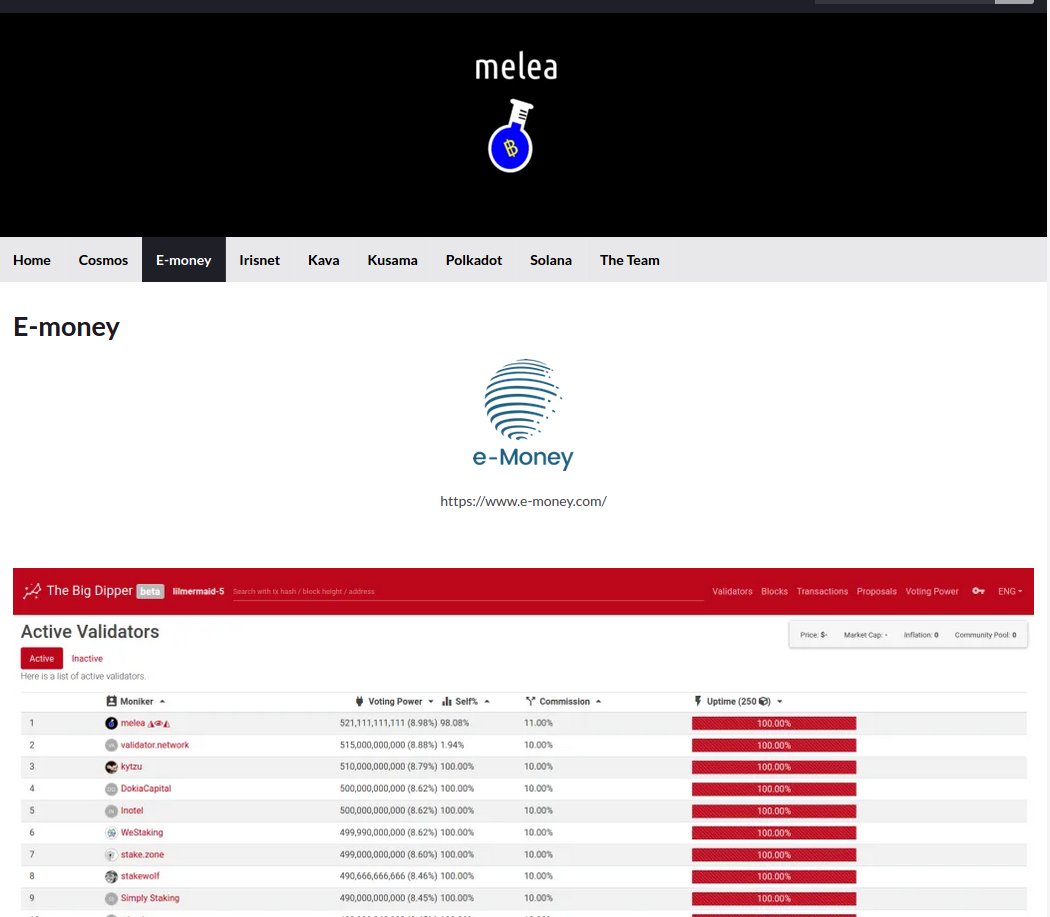The height and width of the screenshot is (917, 1050).
Task: Open the Kava menu item
Action: coord(323,260)
